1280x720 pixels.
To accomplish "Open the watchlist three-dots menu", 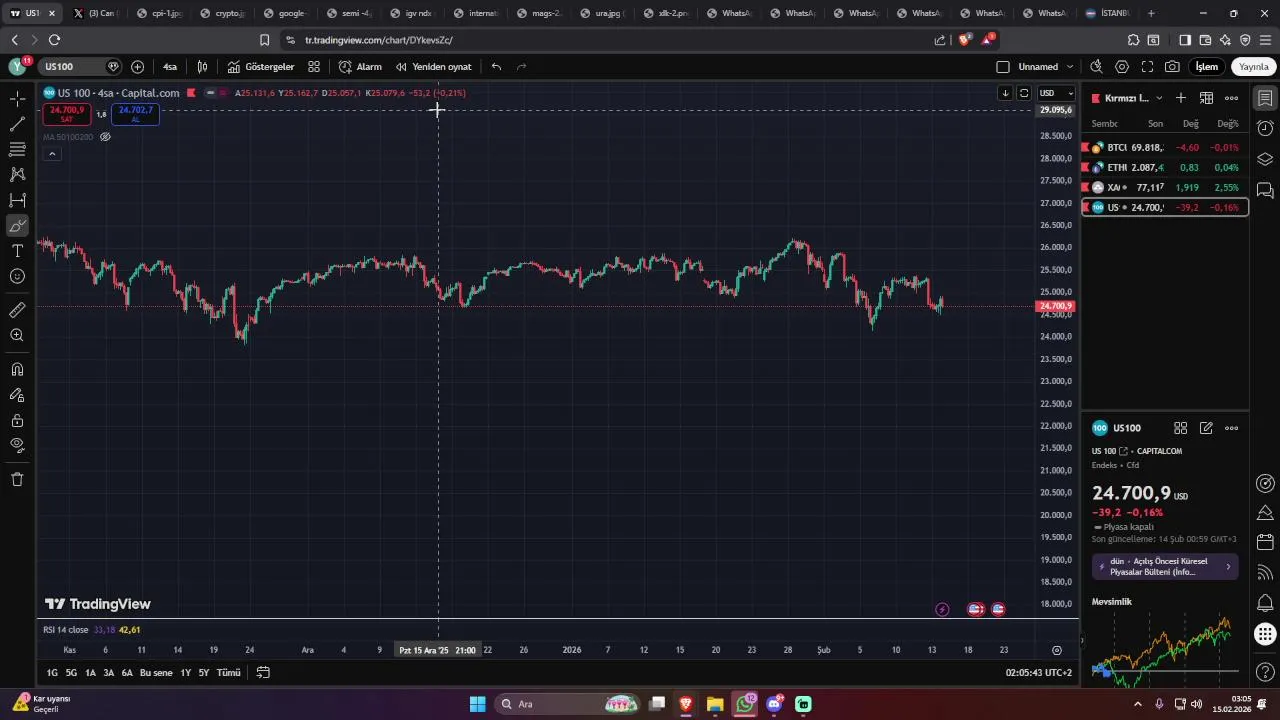I will click(1232, 98).
